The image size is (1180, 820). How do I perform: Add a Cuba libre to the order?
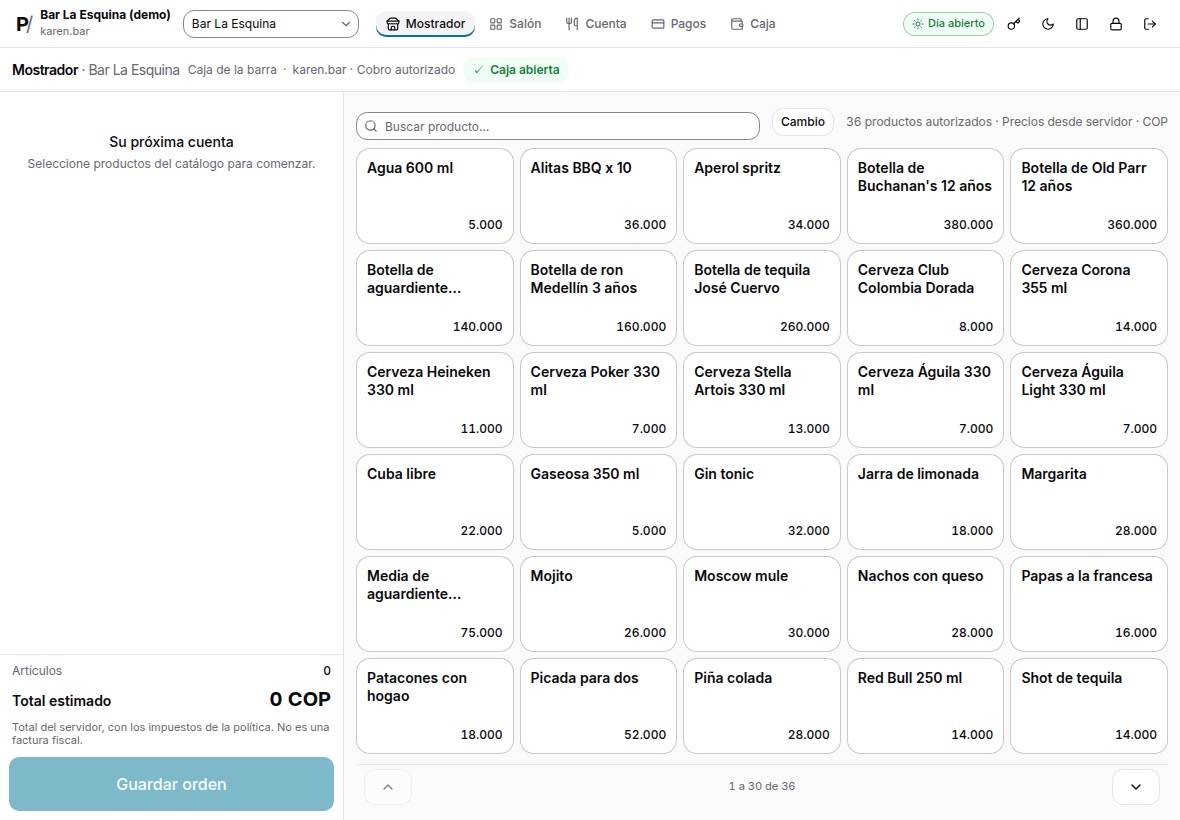(x=435, y=502)
